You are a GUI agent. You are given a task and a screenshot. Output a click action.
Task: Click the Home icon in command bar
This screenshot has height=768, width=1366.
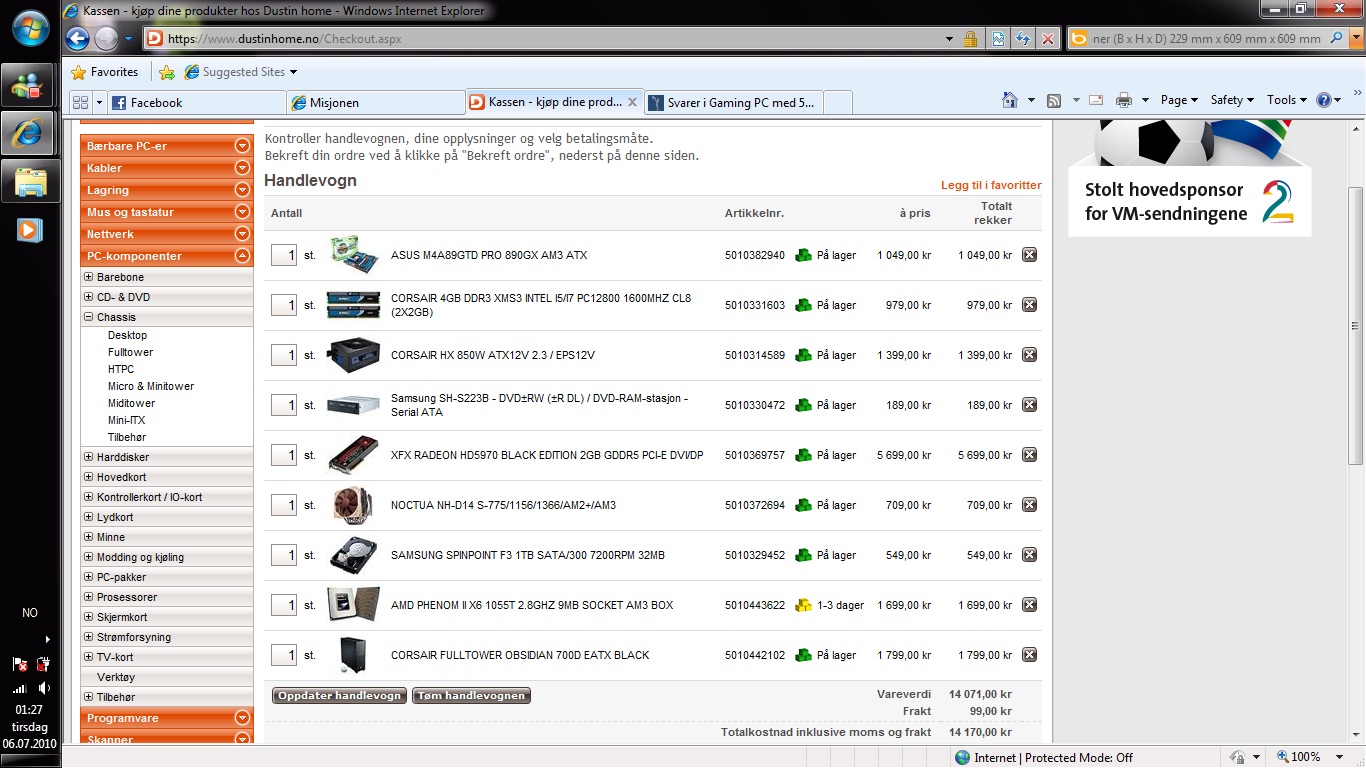point(1010,100)
